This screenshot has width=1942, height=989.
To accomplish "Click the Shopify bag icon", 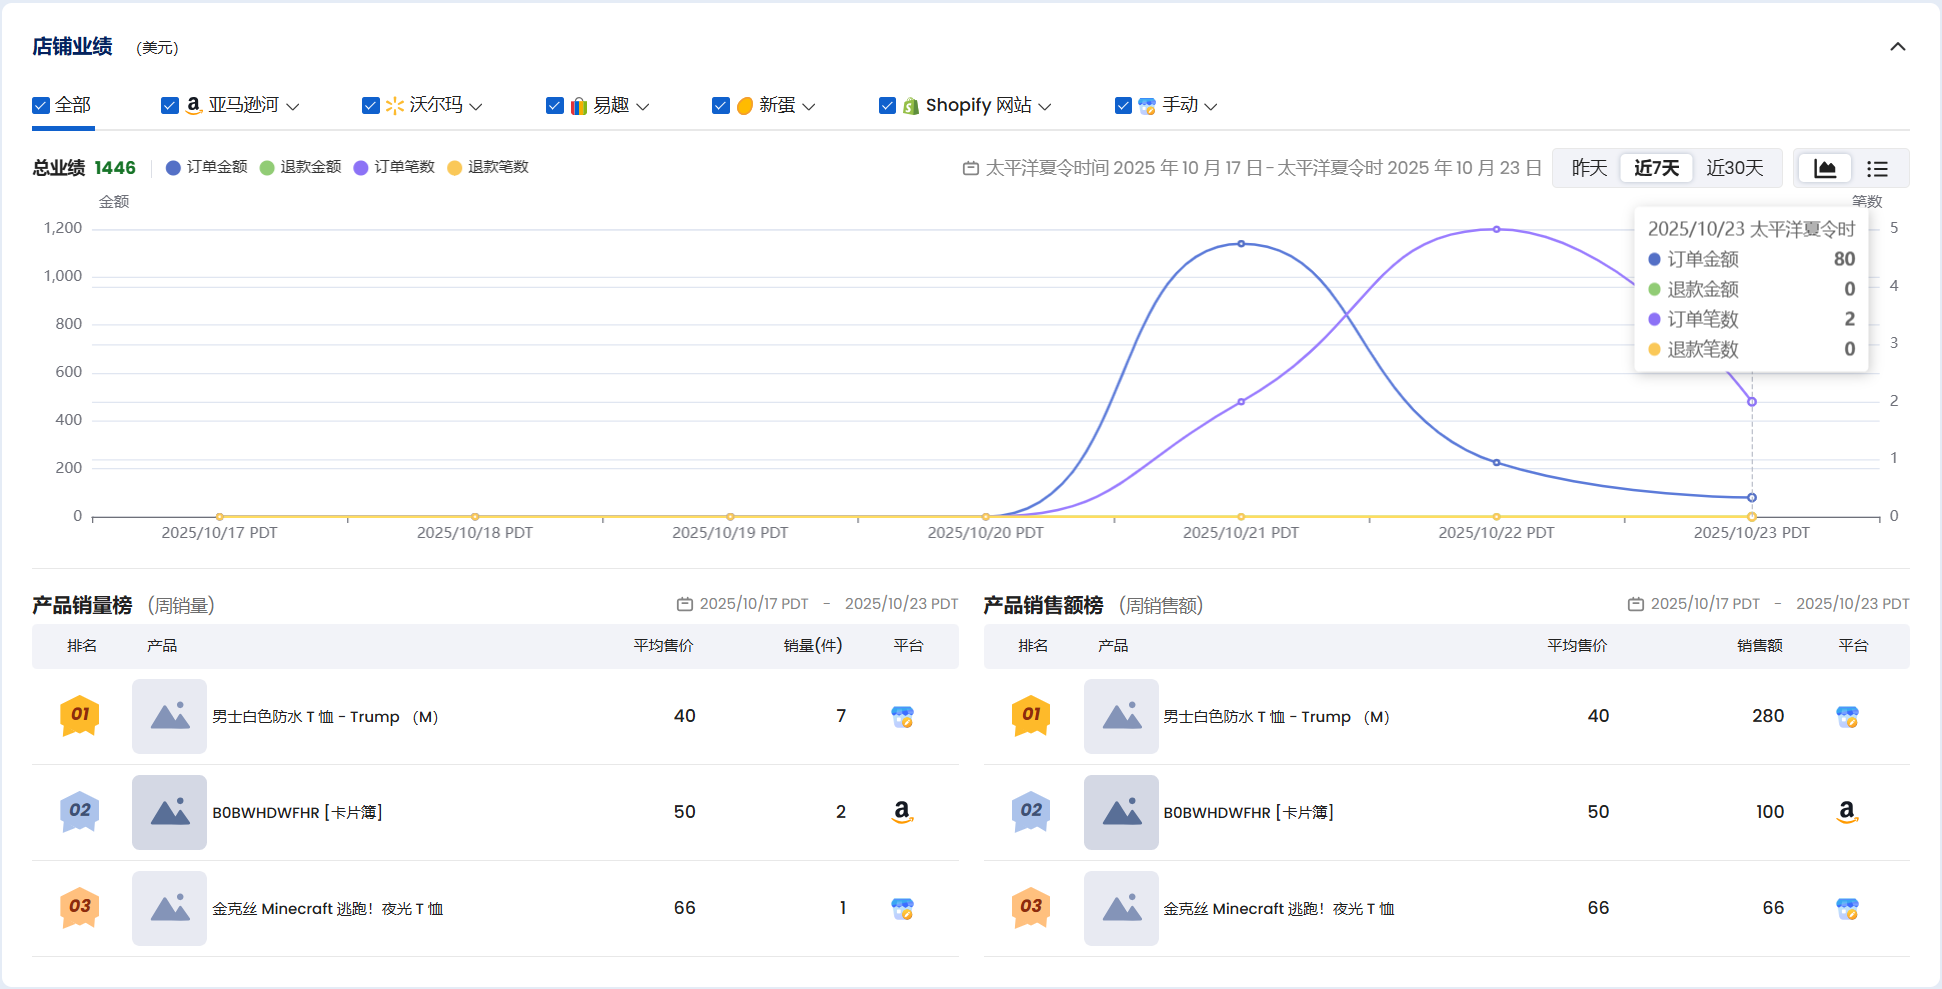I will click(x=911, y=106).
